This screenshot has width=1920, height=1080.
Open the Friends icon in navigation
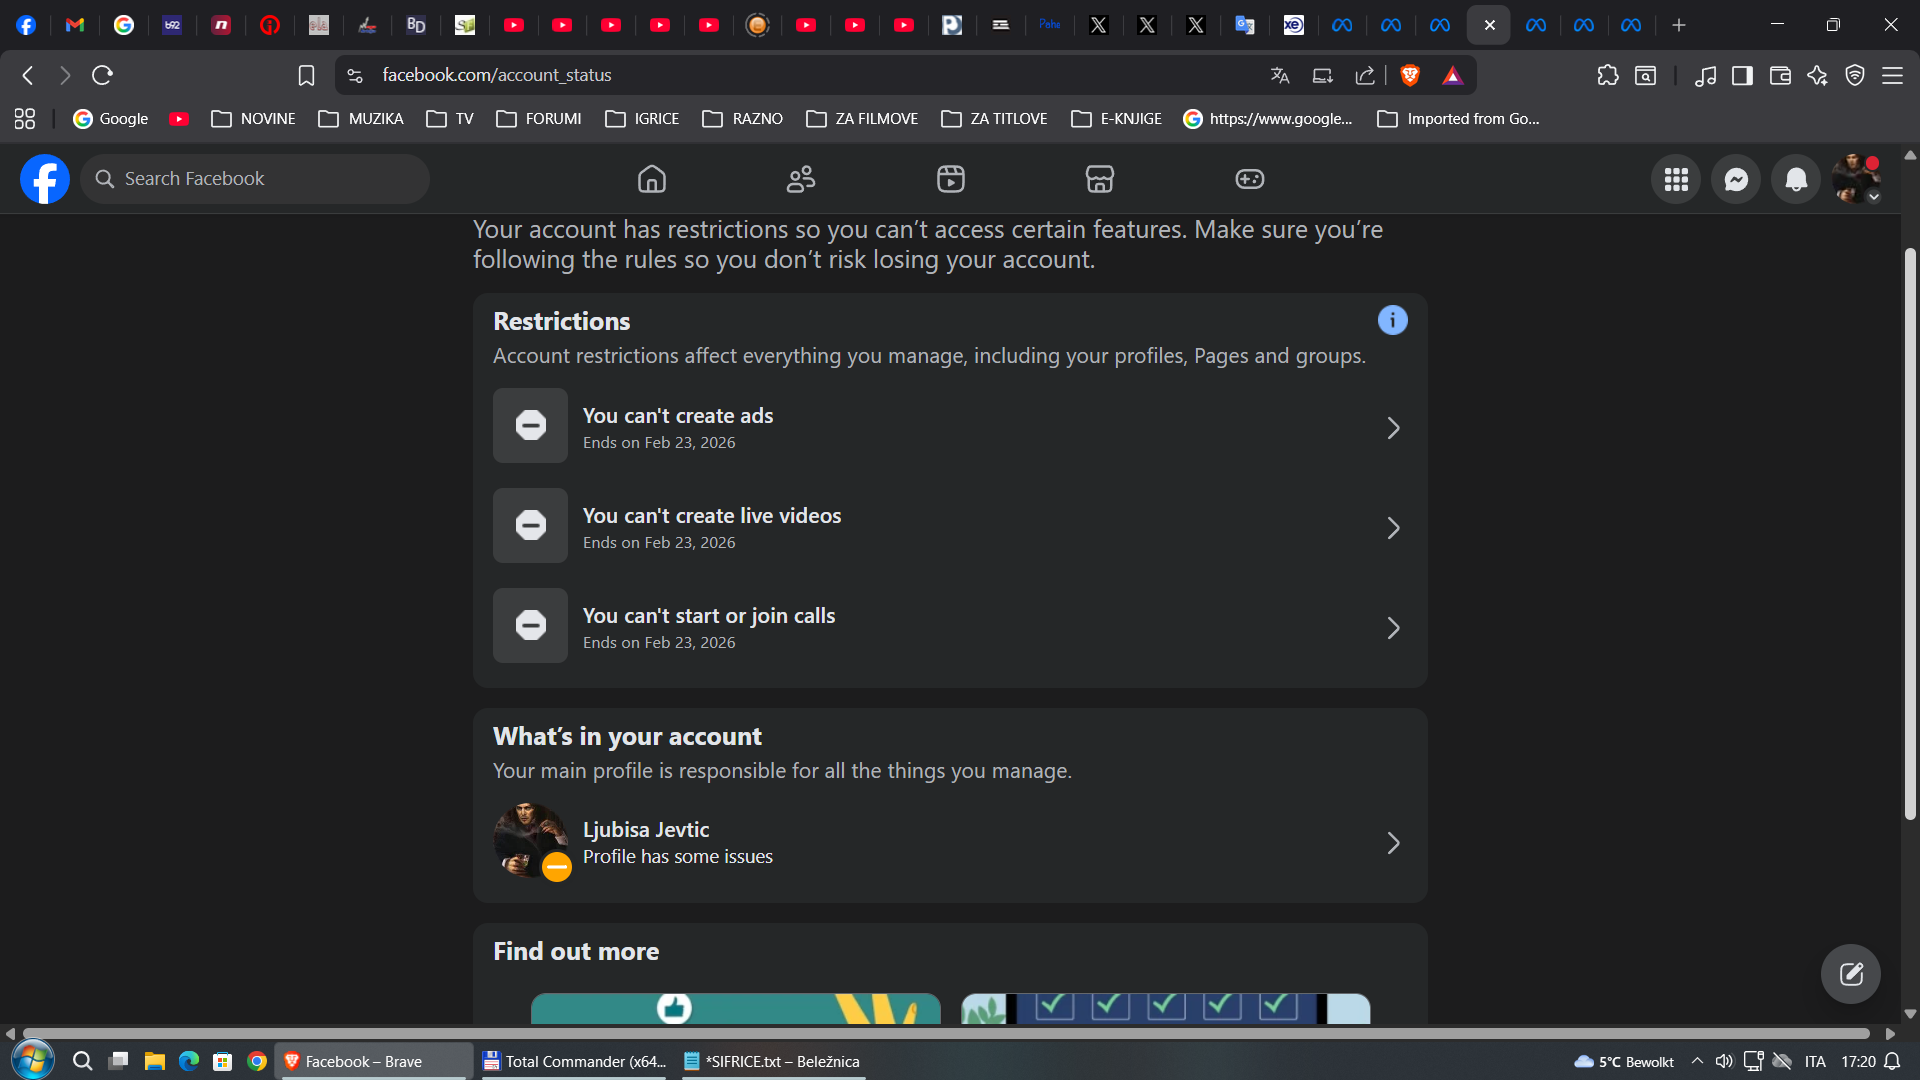801,179
